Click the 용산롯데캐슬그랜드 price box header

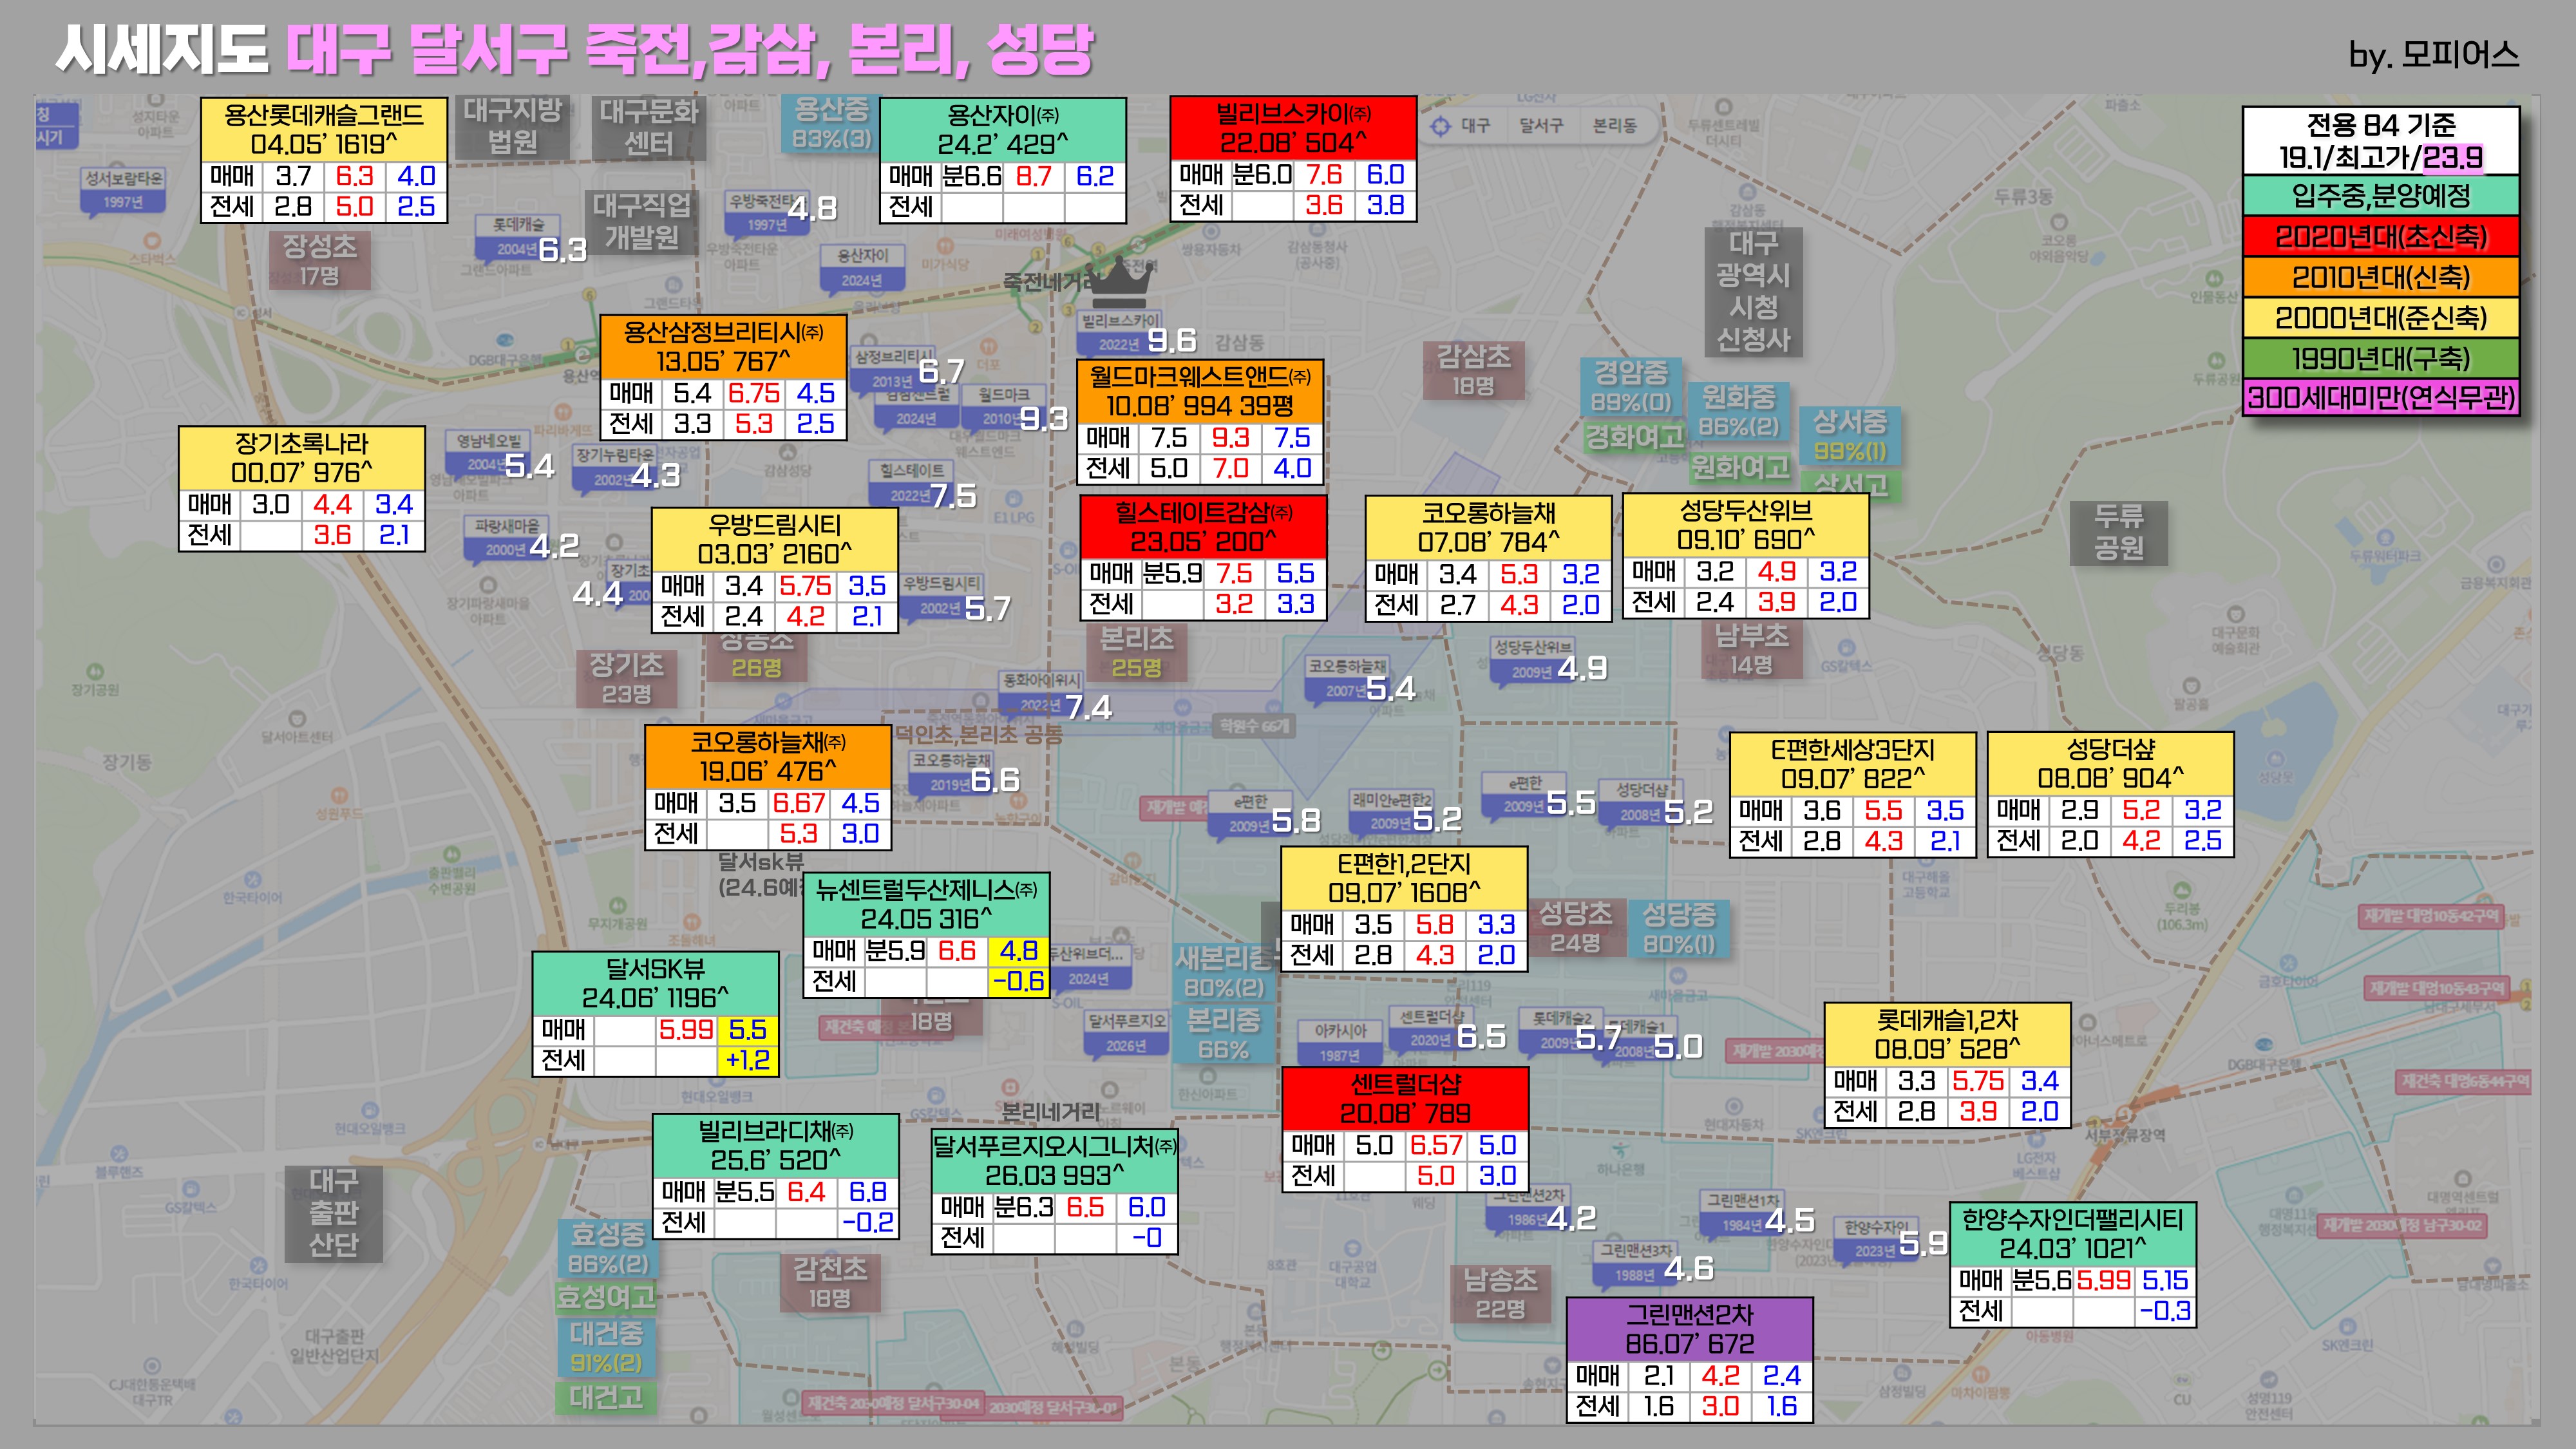(323, 129)
